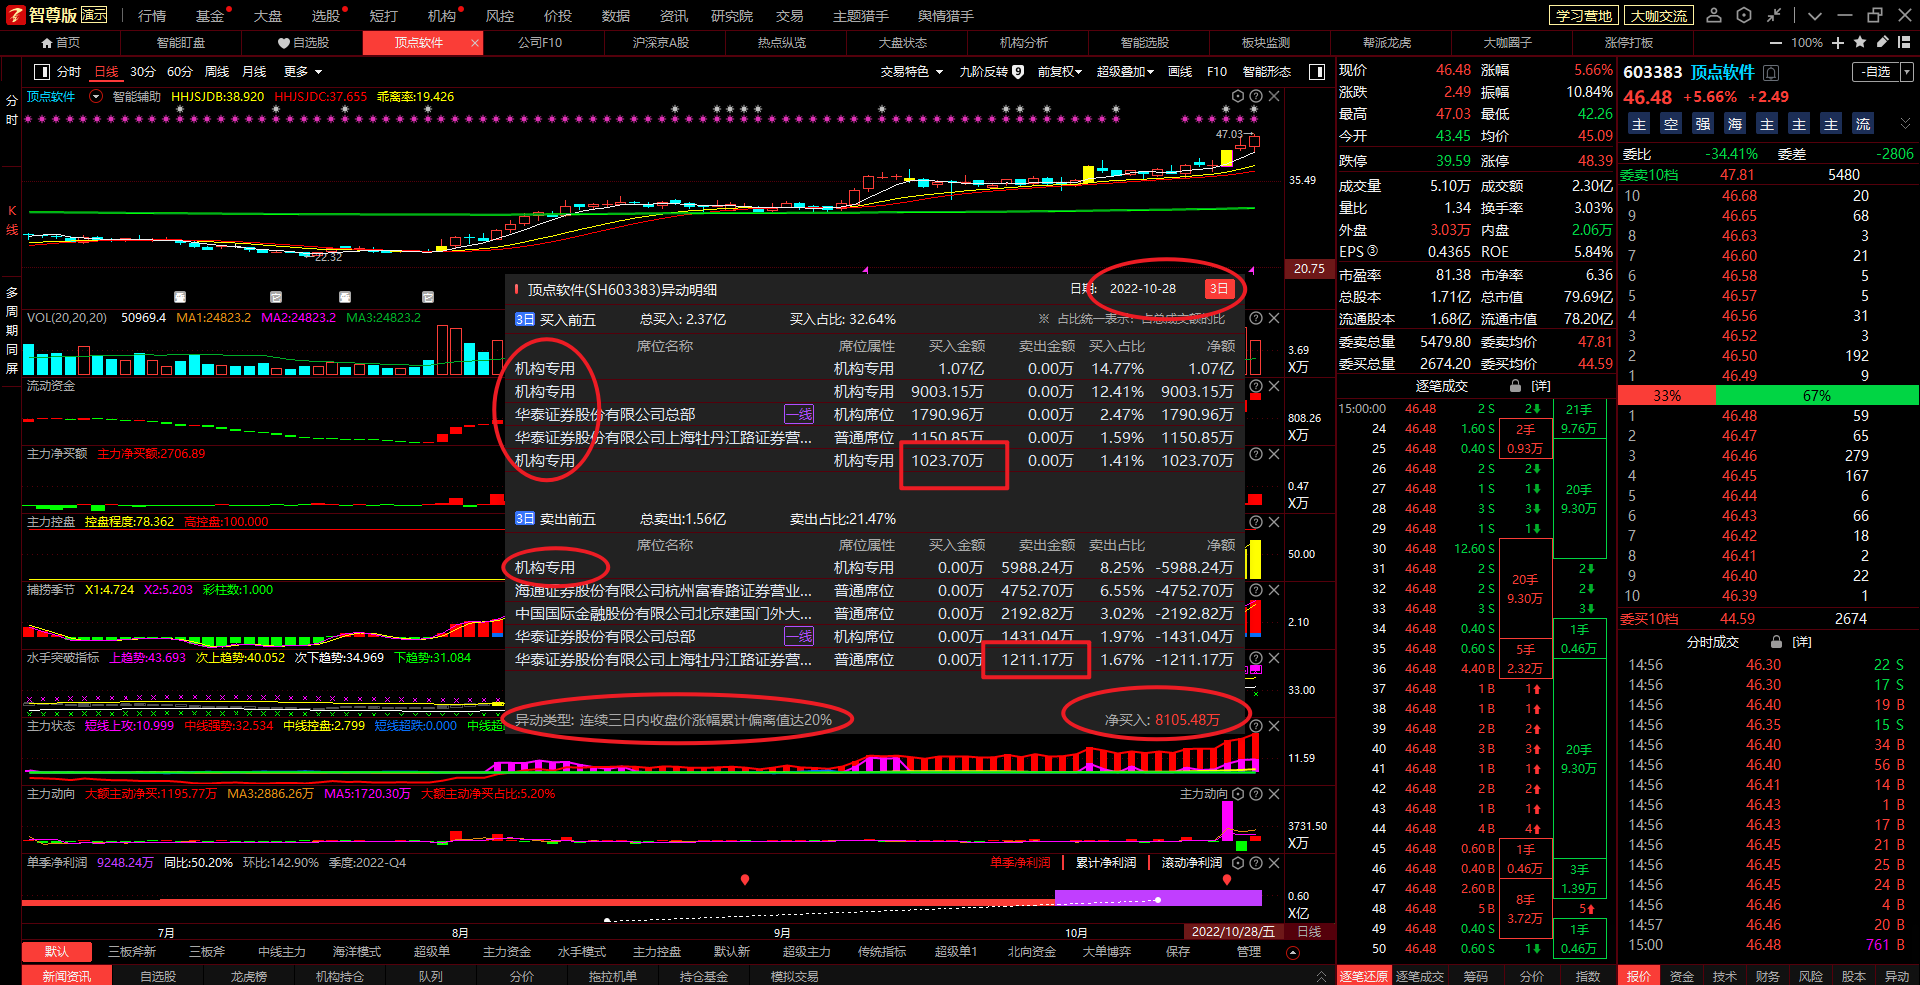Open the 前复权 dropdown

pyautogui.click(x=1059, y=72)
